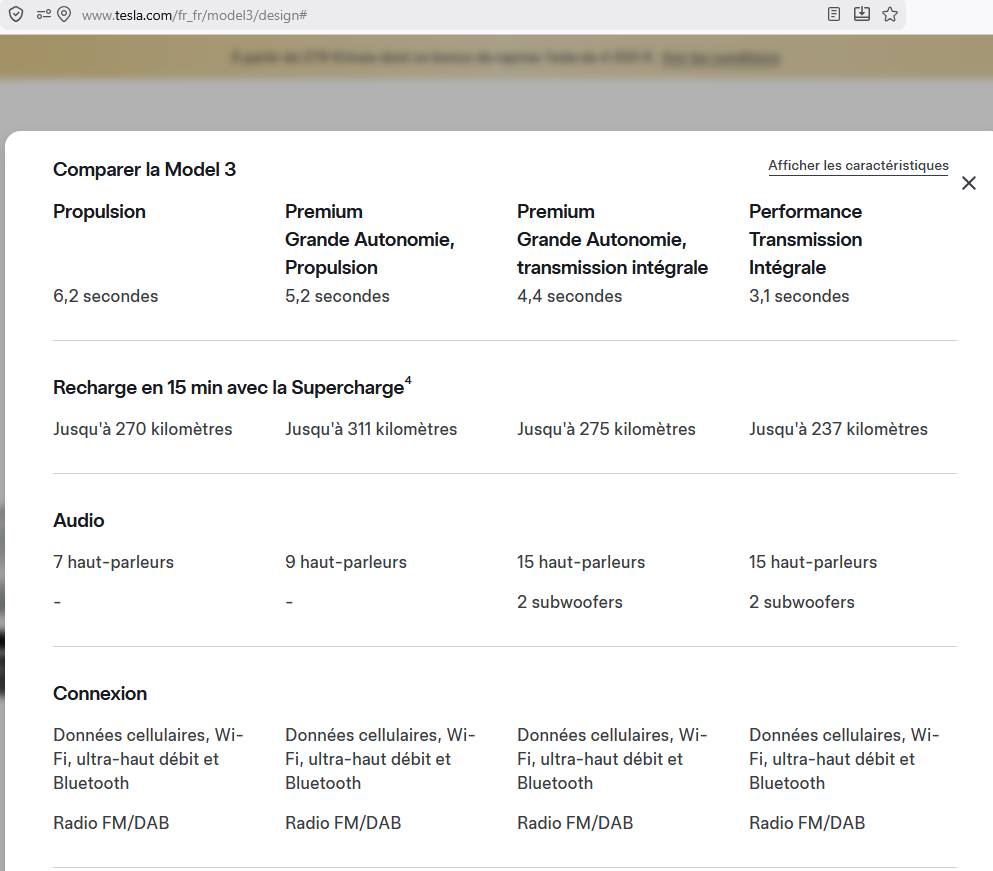Click the tesla.com URL in address bar

point(194,15)
